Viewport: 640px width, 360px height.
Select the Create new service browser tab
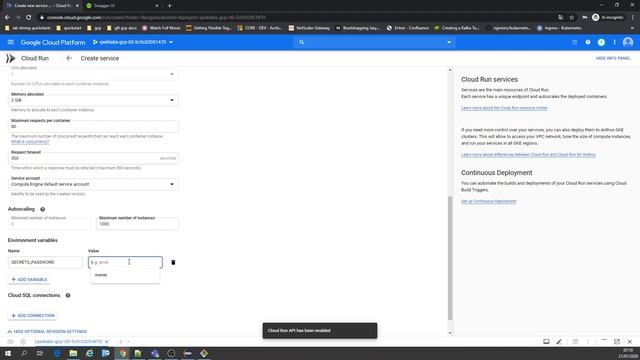(x=42, y=6)
